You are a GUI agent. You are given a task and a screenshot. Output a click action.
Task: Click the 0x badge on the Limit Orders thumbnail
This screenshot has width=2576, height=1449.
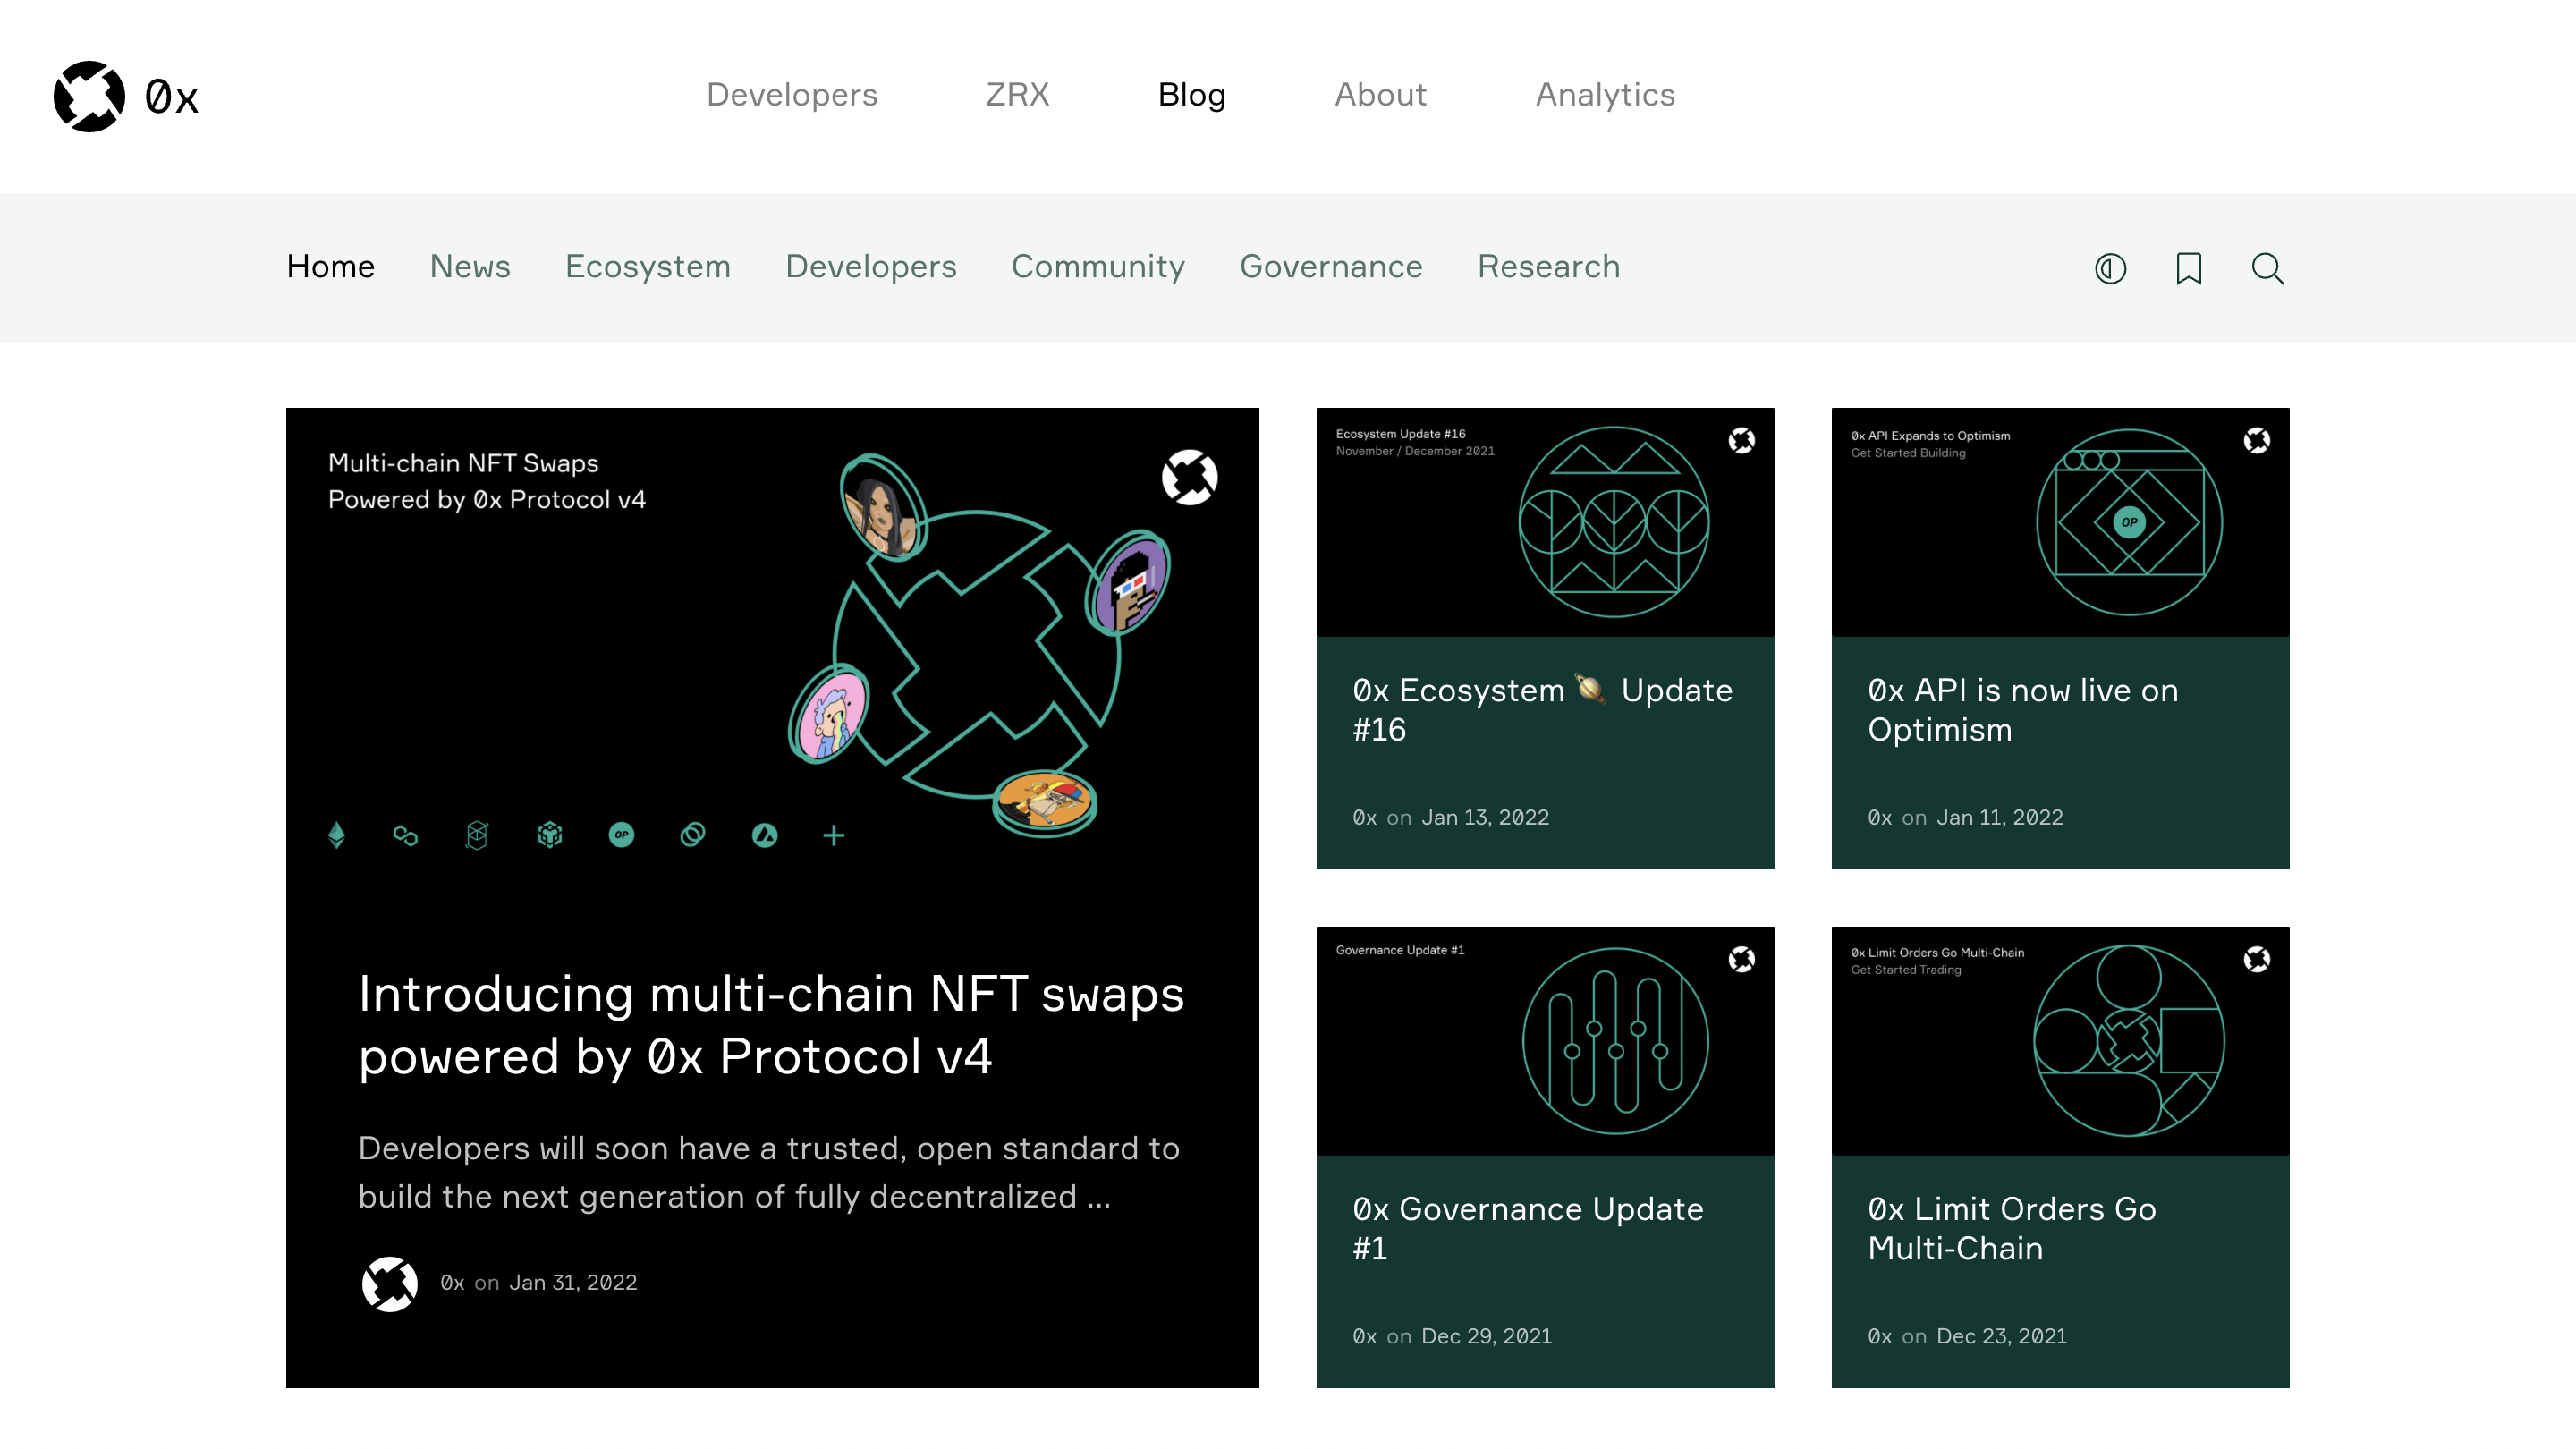(2256, 959)
